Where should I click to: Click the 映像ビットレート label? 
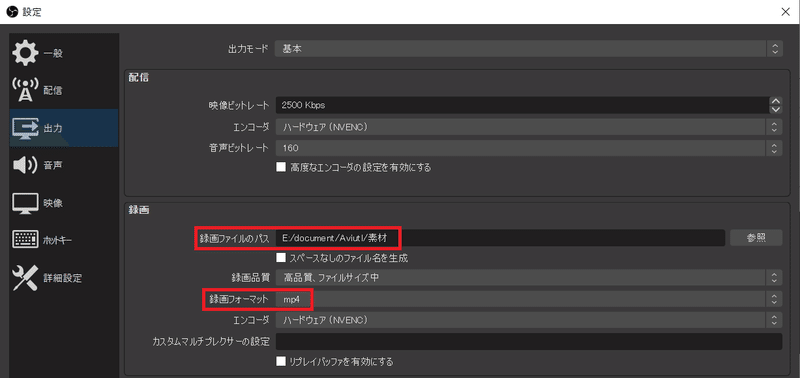point(238,105)
